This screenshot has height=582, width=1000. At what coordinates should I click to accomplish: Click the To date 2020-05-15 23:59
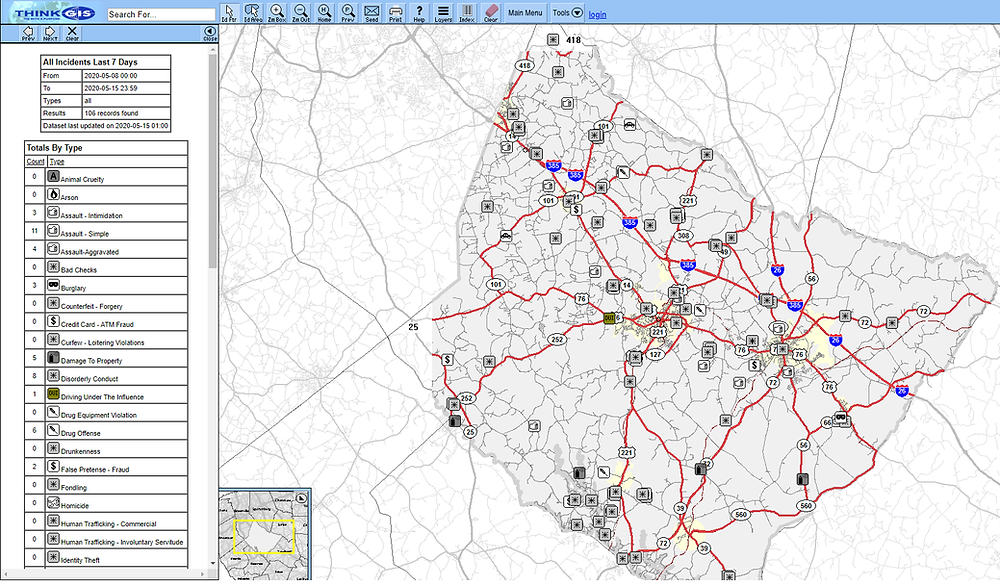(x=126, y=88)
